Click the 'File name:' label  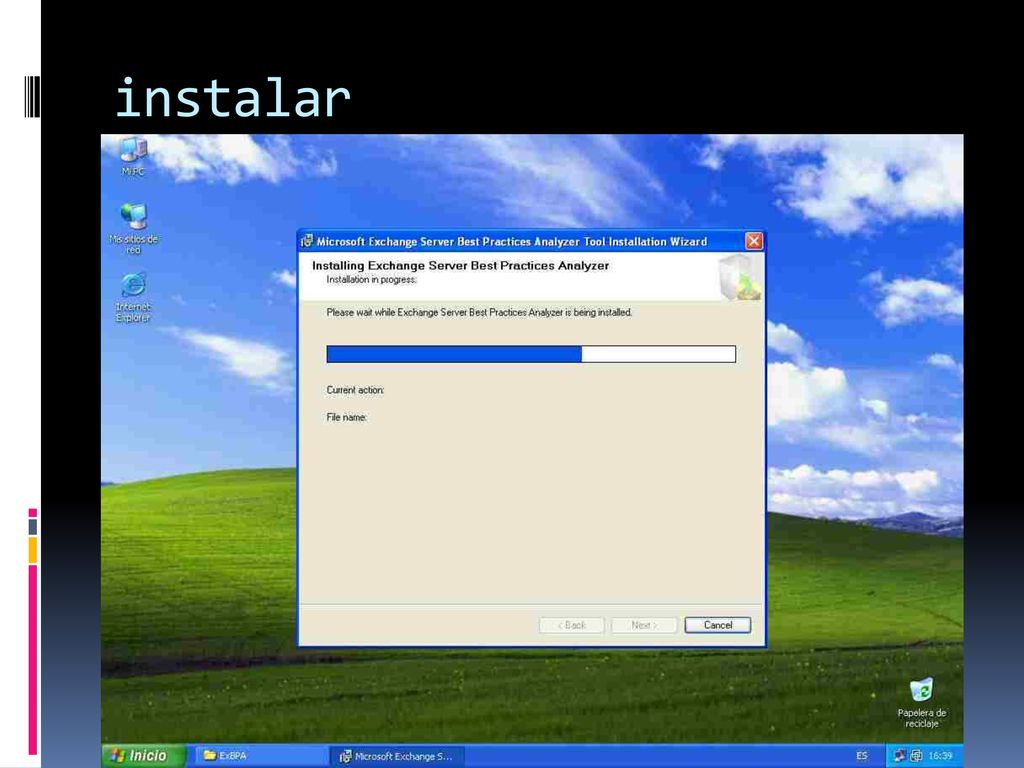coord(347,417)
